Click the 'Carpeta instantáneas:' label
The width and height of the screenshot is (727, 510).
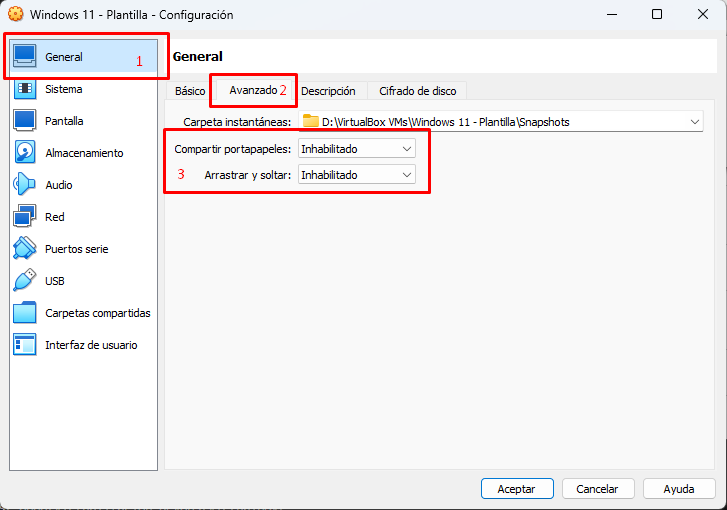[x=237, y=122]
